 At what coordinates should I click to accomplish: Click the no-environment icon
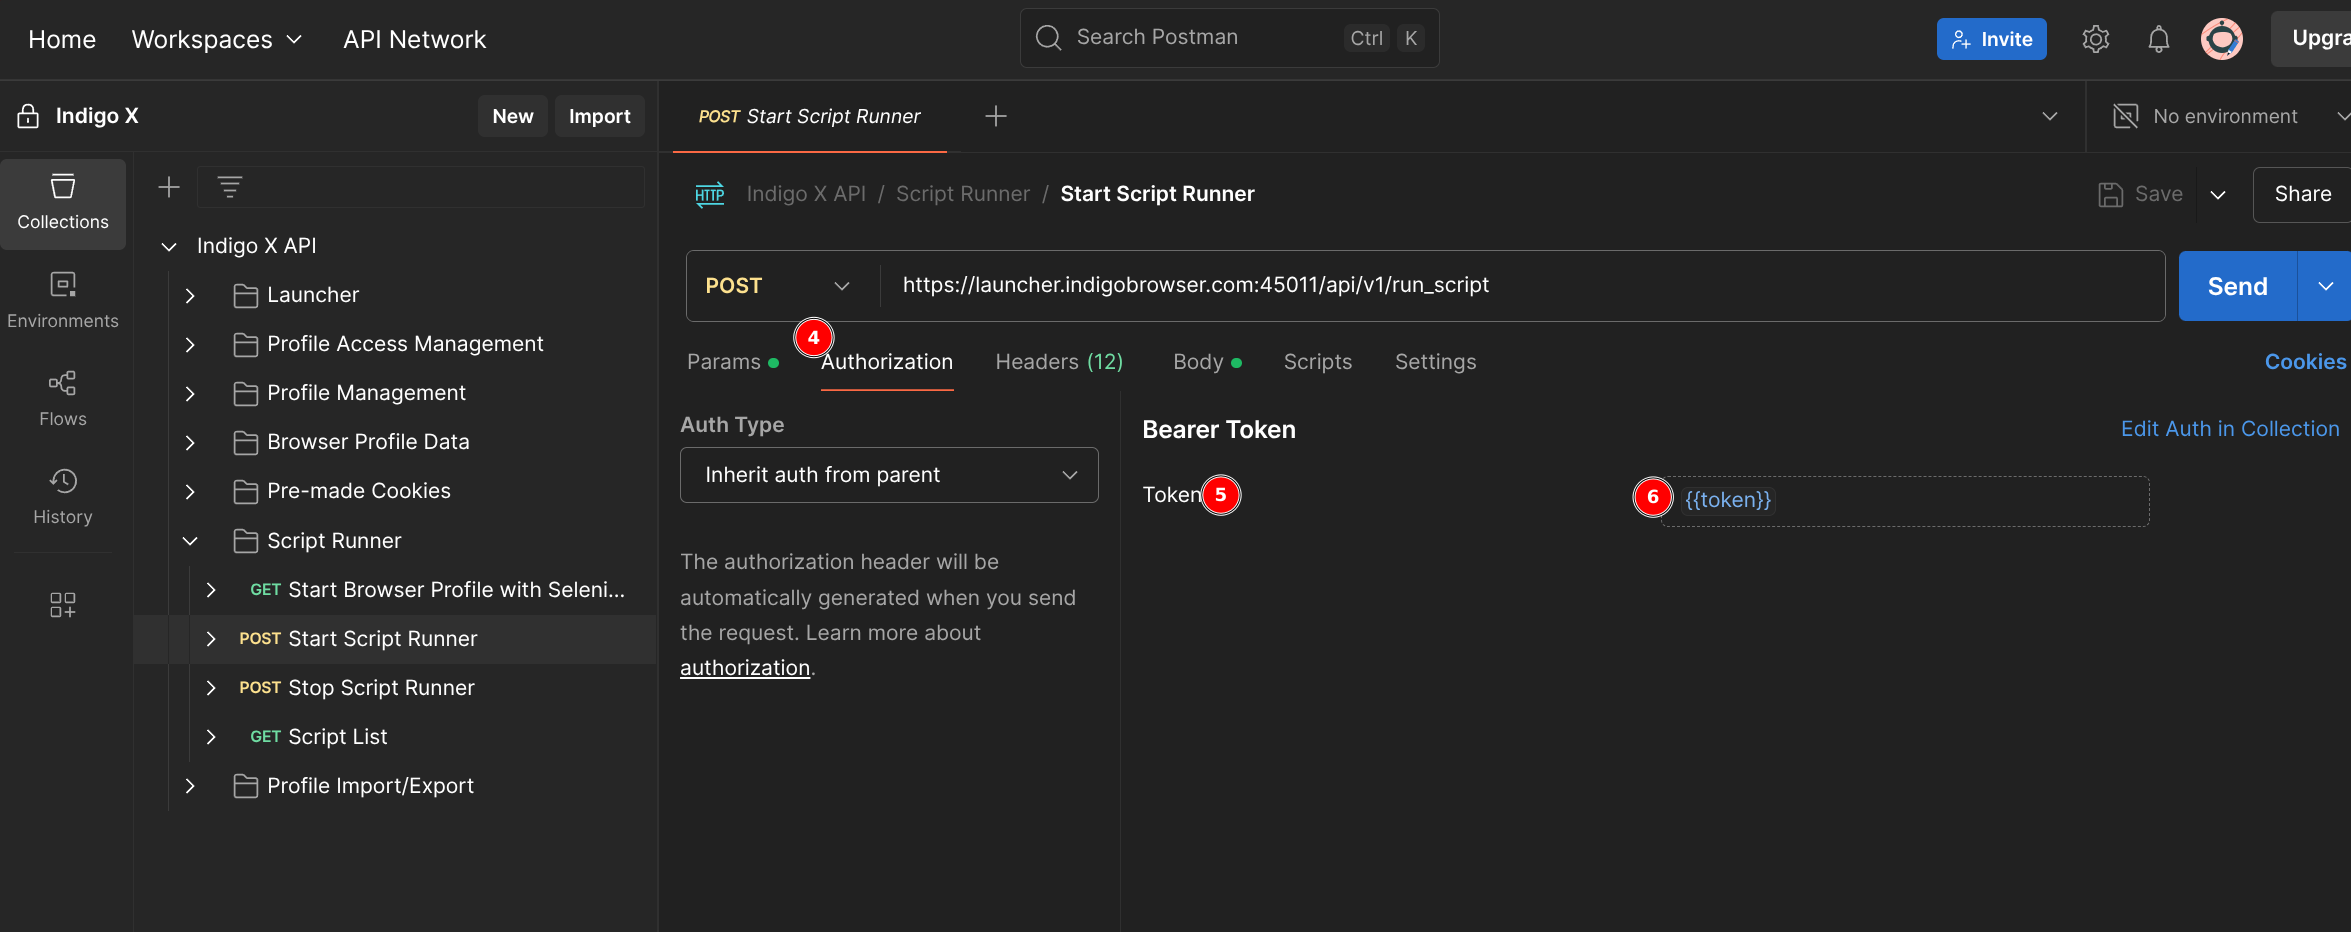tap(2126, 116)
